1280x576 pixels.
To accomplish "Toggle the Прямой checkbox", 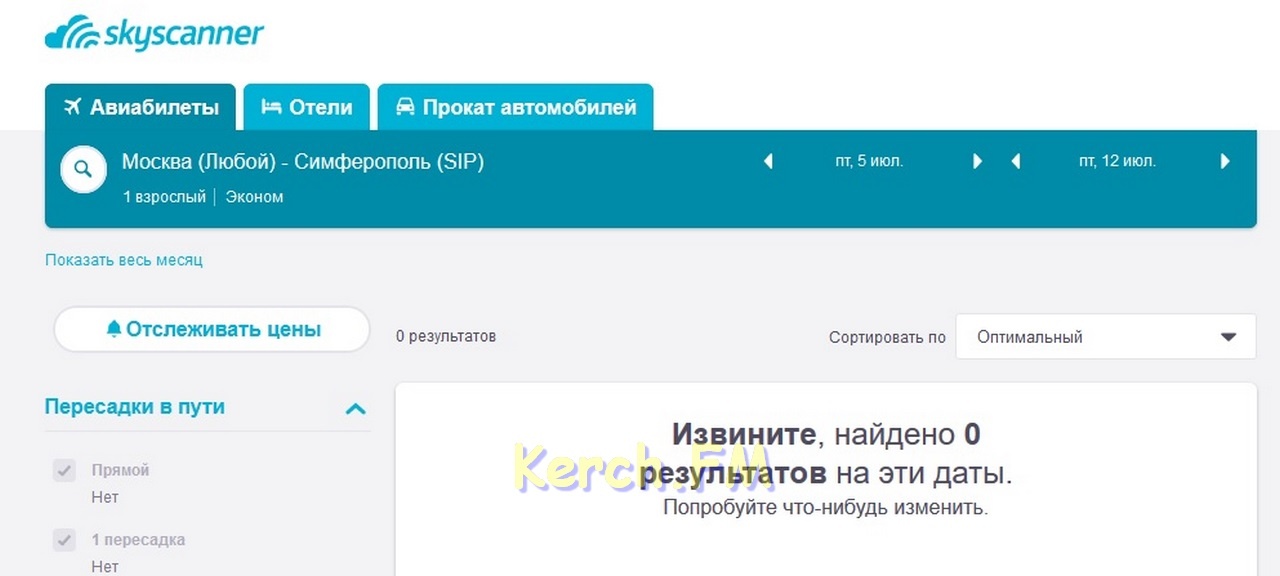I will point(64,471).
